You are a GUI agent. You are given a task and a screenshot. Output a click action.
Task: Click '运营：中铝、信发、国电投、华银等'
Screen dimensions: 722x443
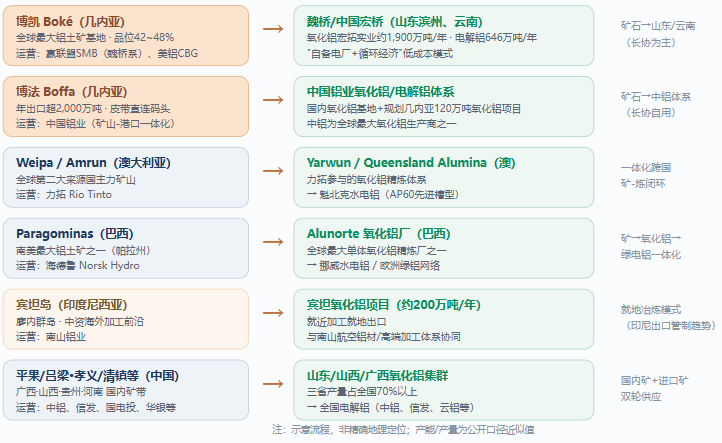(x=96, y=407)
